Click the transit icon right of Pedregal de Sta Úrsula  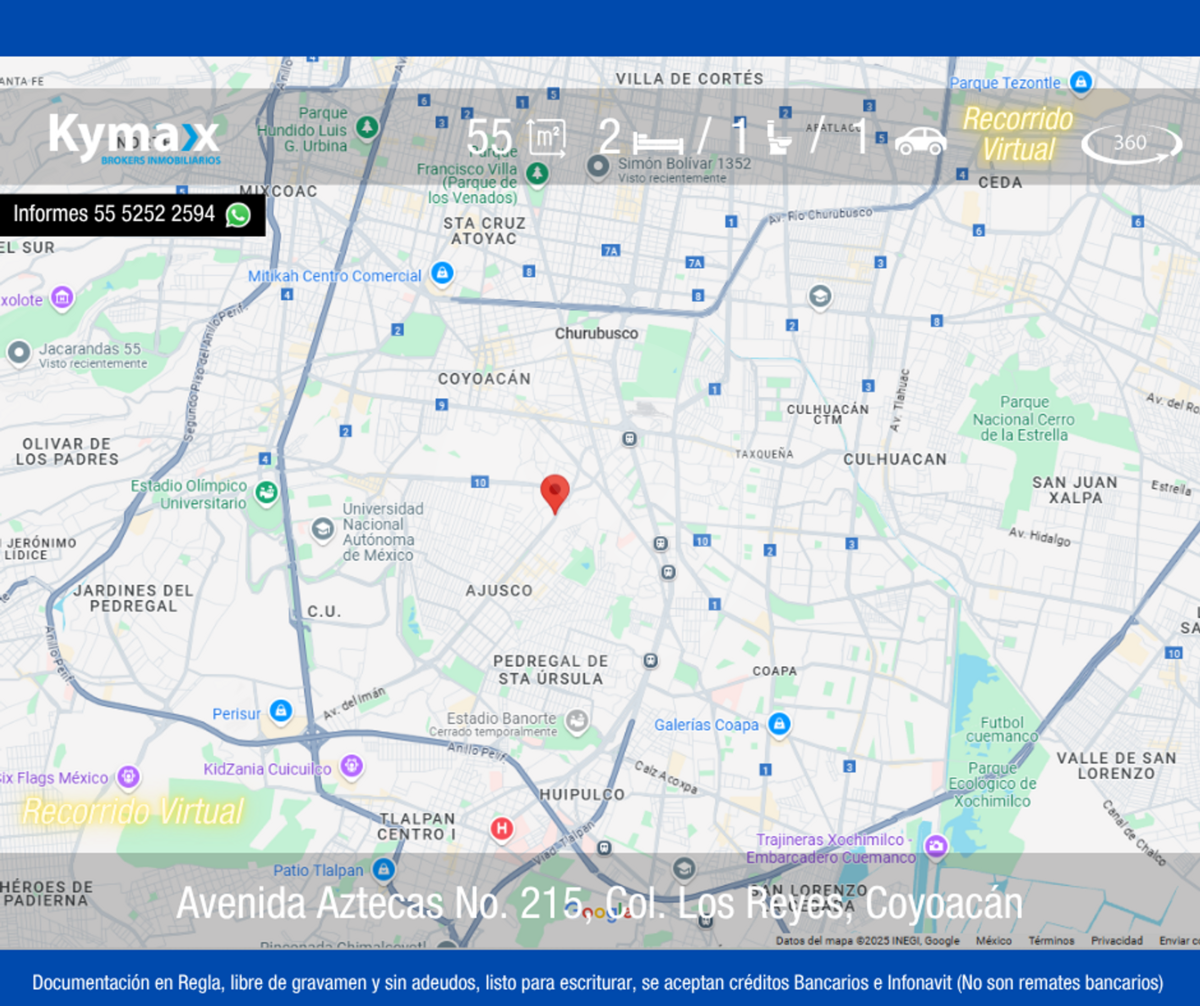tap(651, 661)
